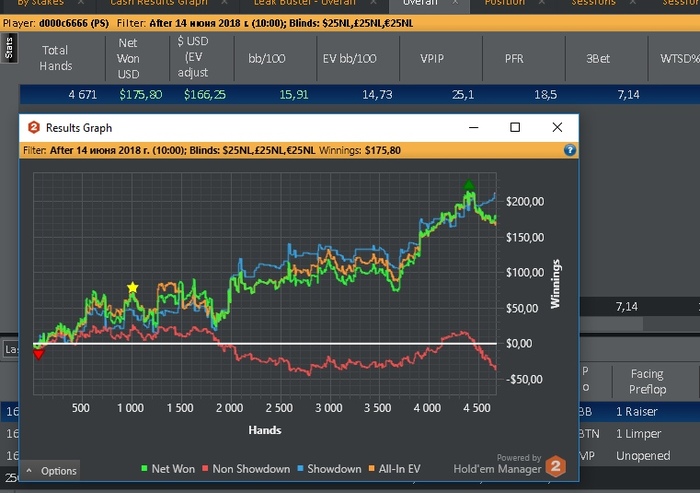Toggle the All-In EV legend swatch
This screenshot has width=700, height=493.
point(371,468)
